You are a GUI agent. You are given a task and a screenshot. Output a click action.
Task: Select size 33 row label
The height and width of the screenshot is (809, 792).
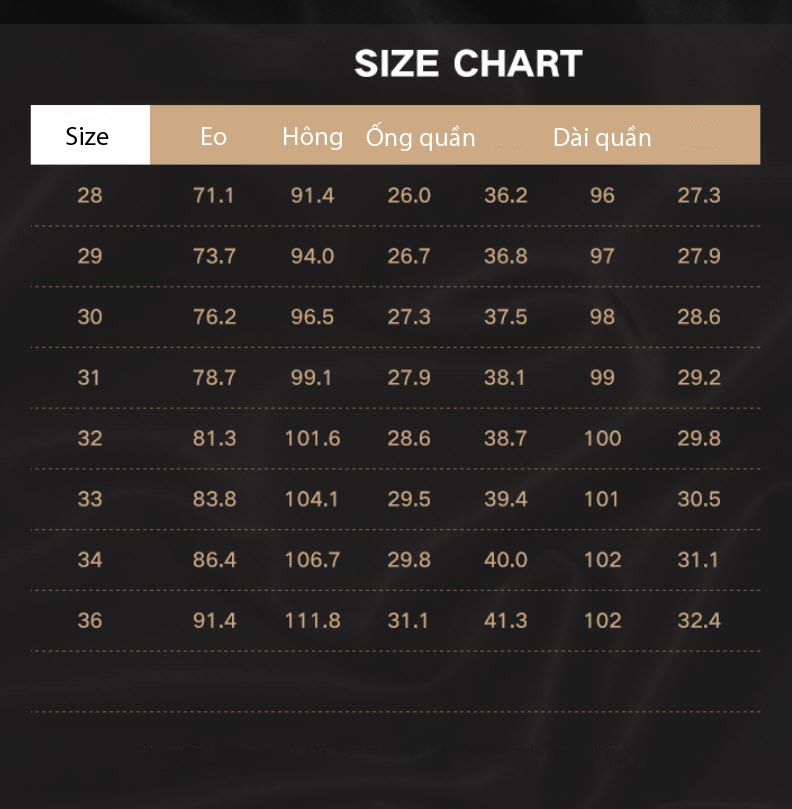click(x=90, y=499)
